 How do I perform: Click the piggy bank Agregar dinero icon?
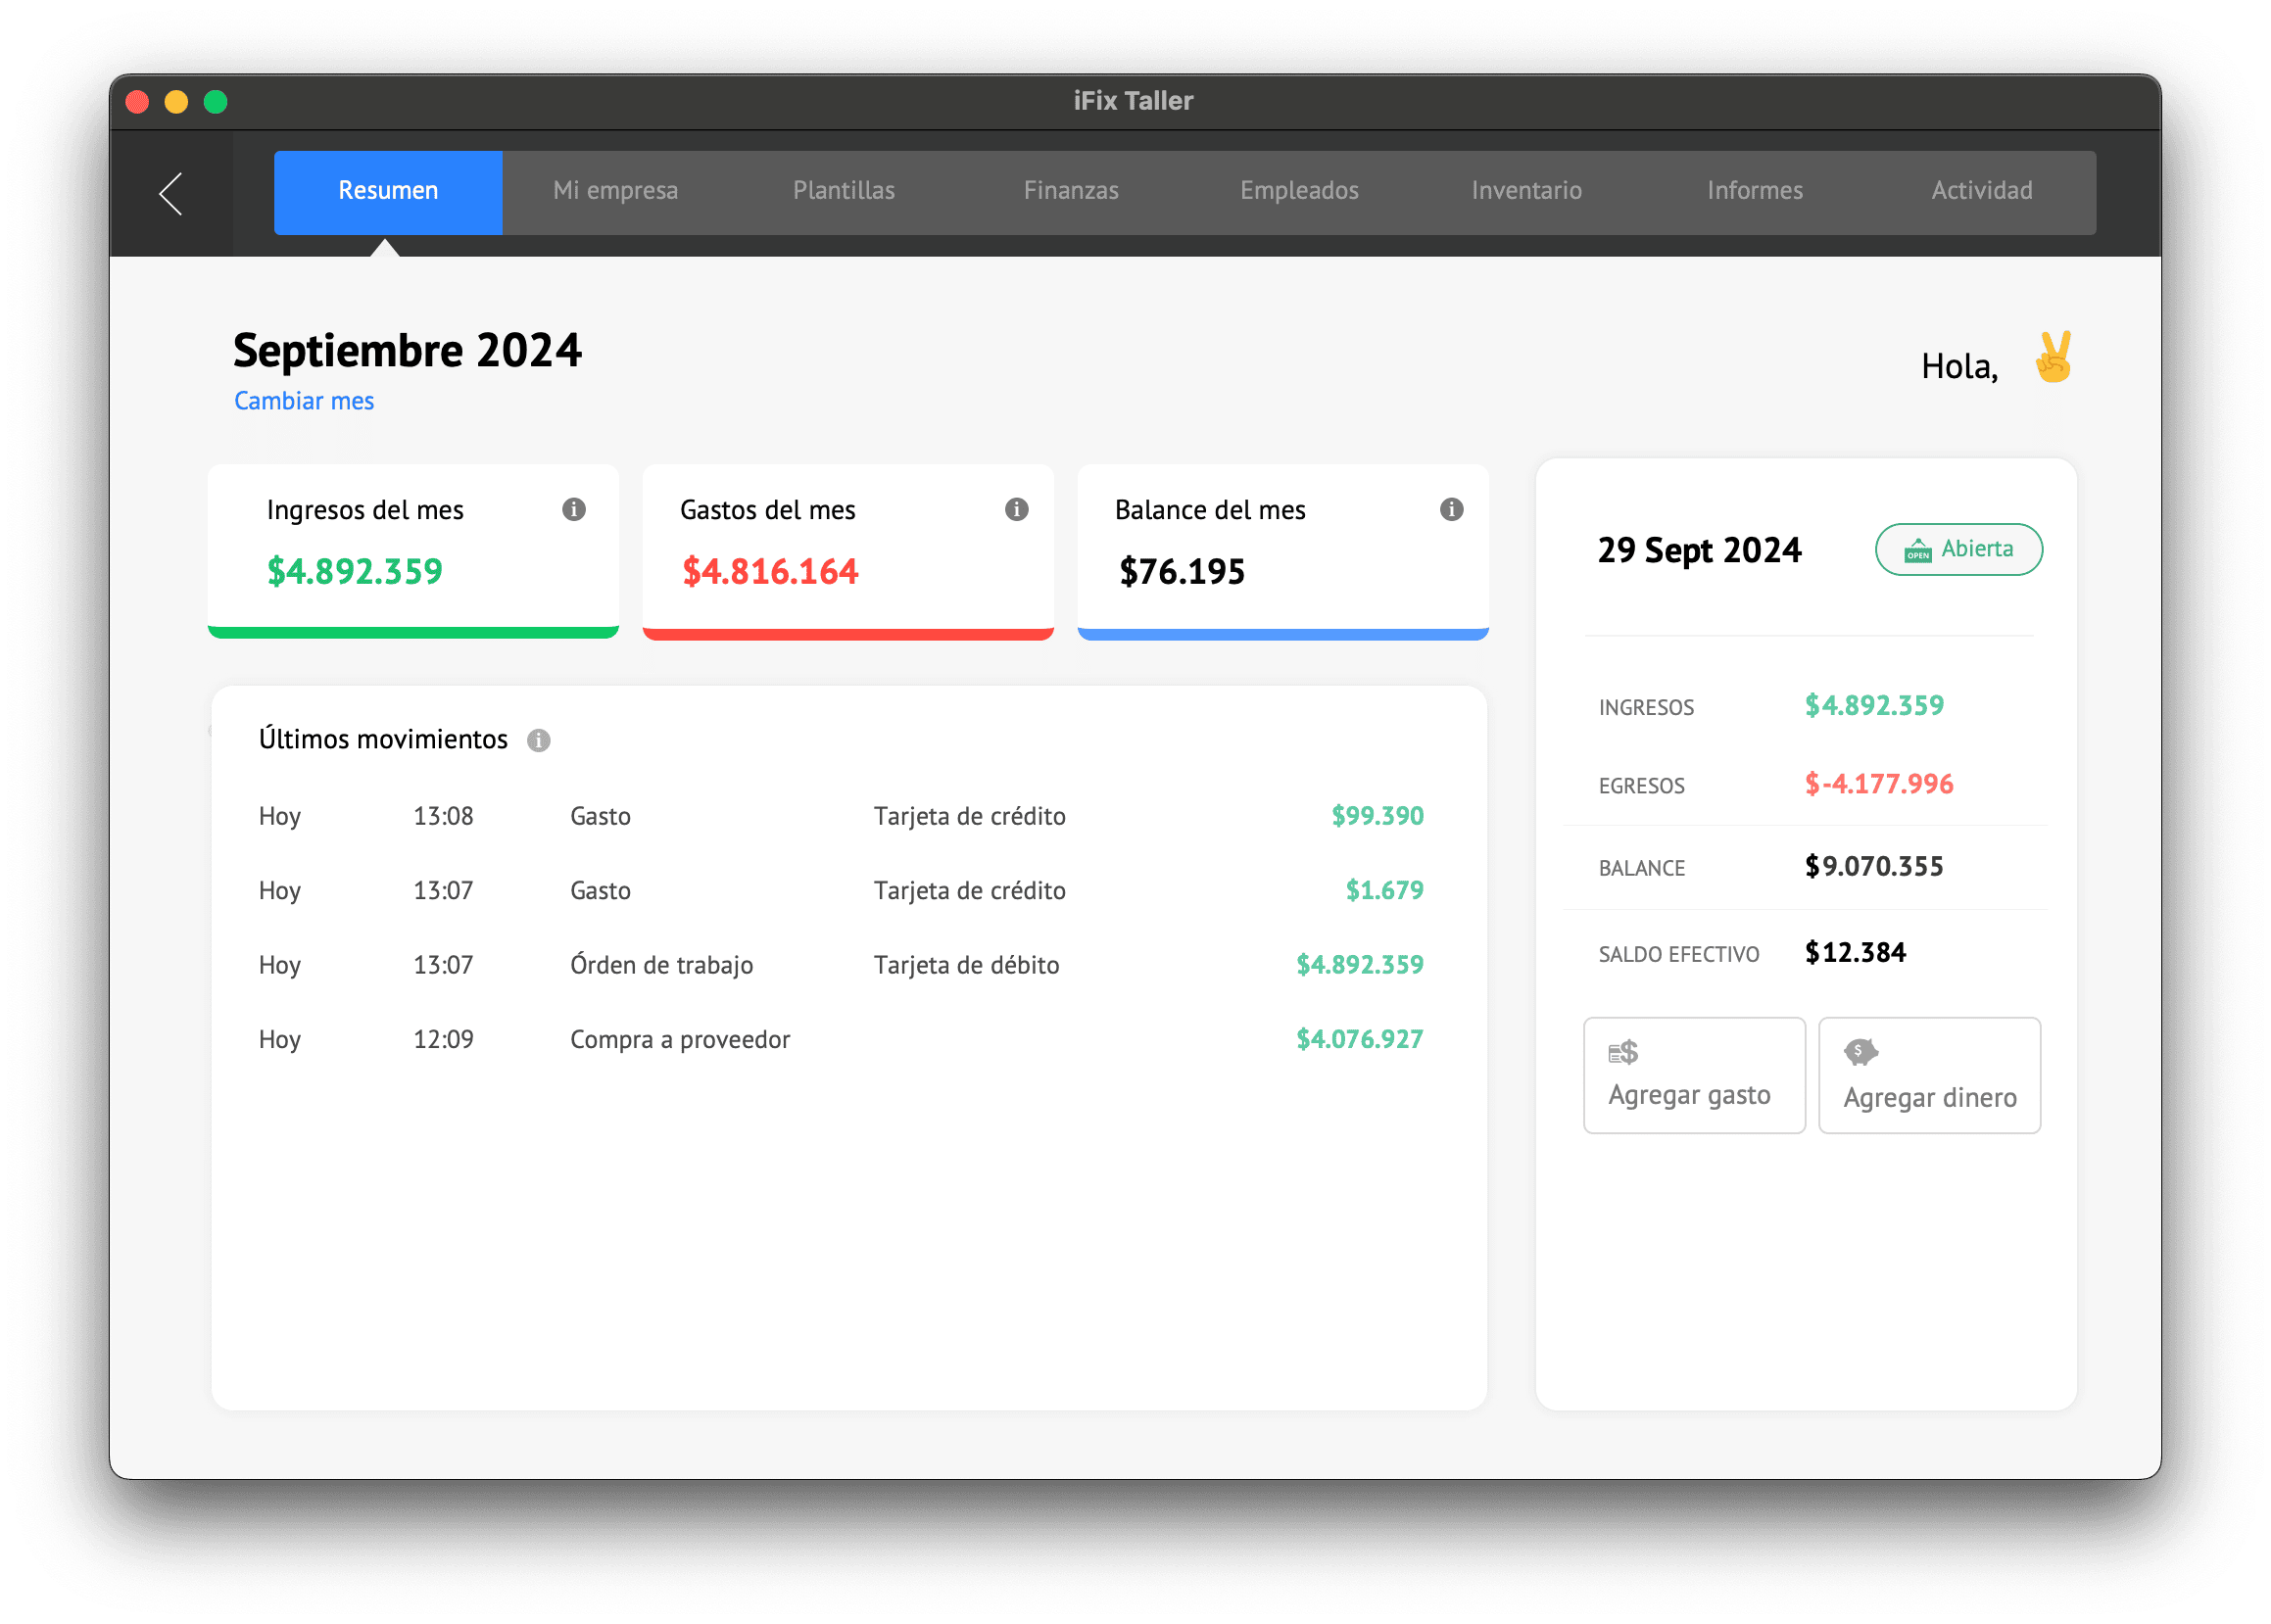tap(1860, 1052)
